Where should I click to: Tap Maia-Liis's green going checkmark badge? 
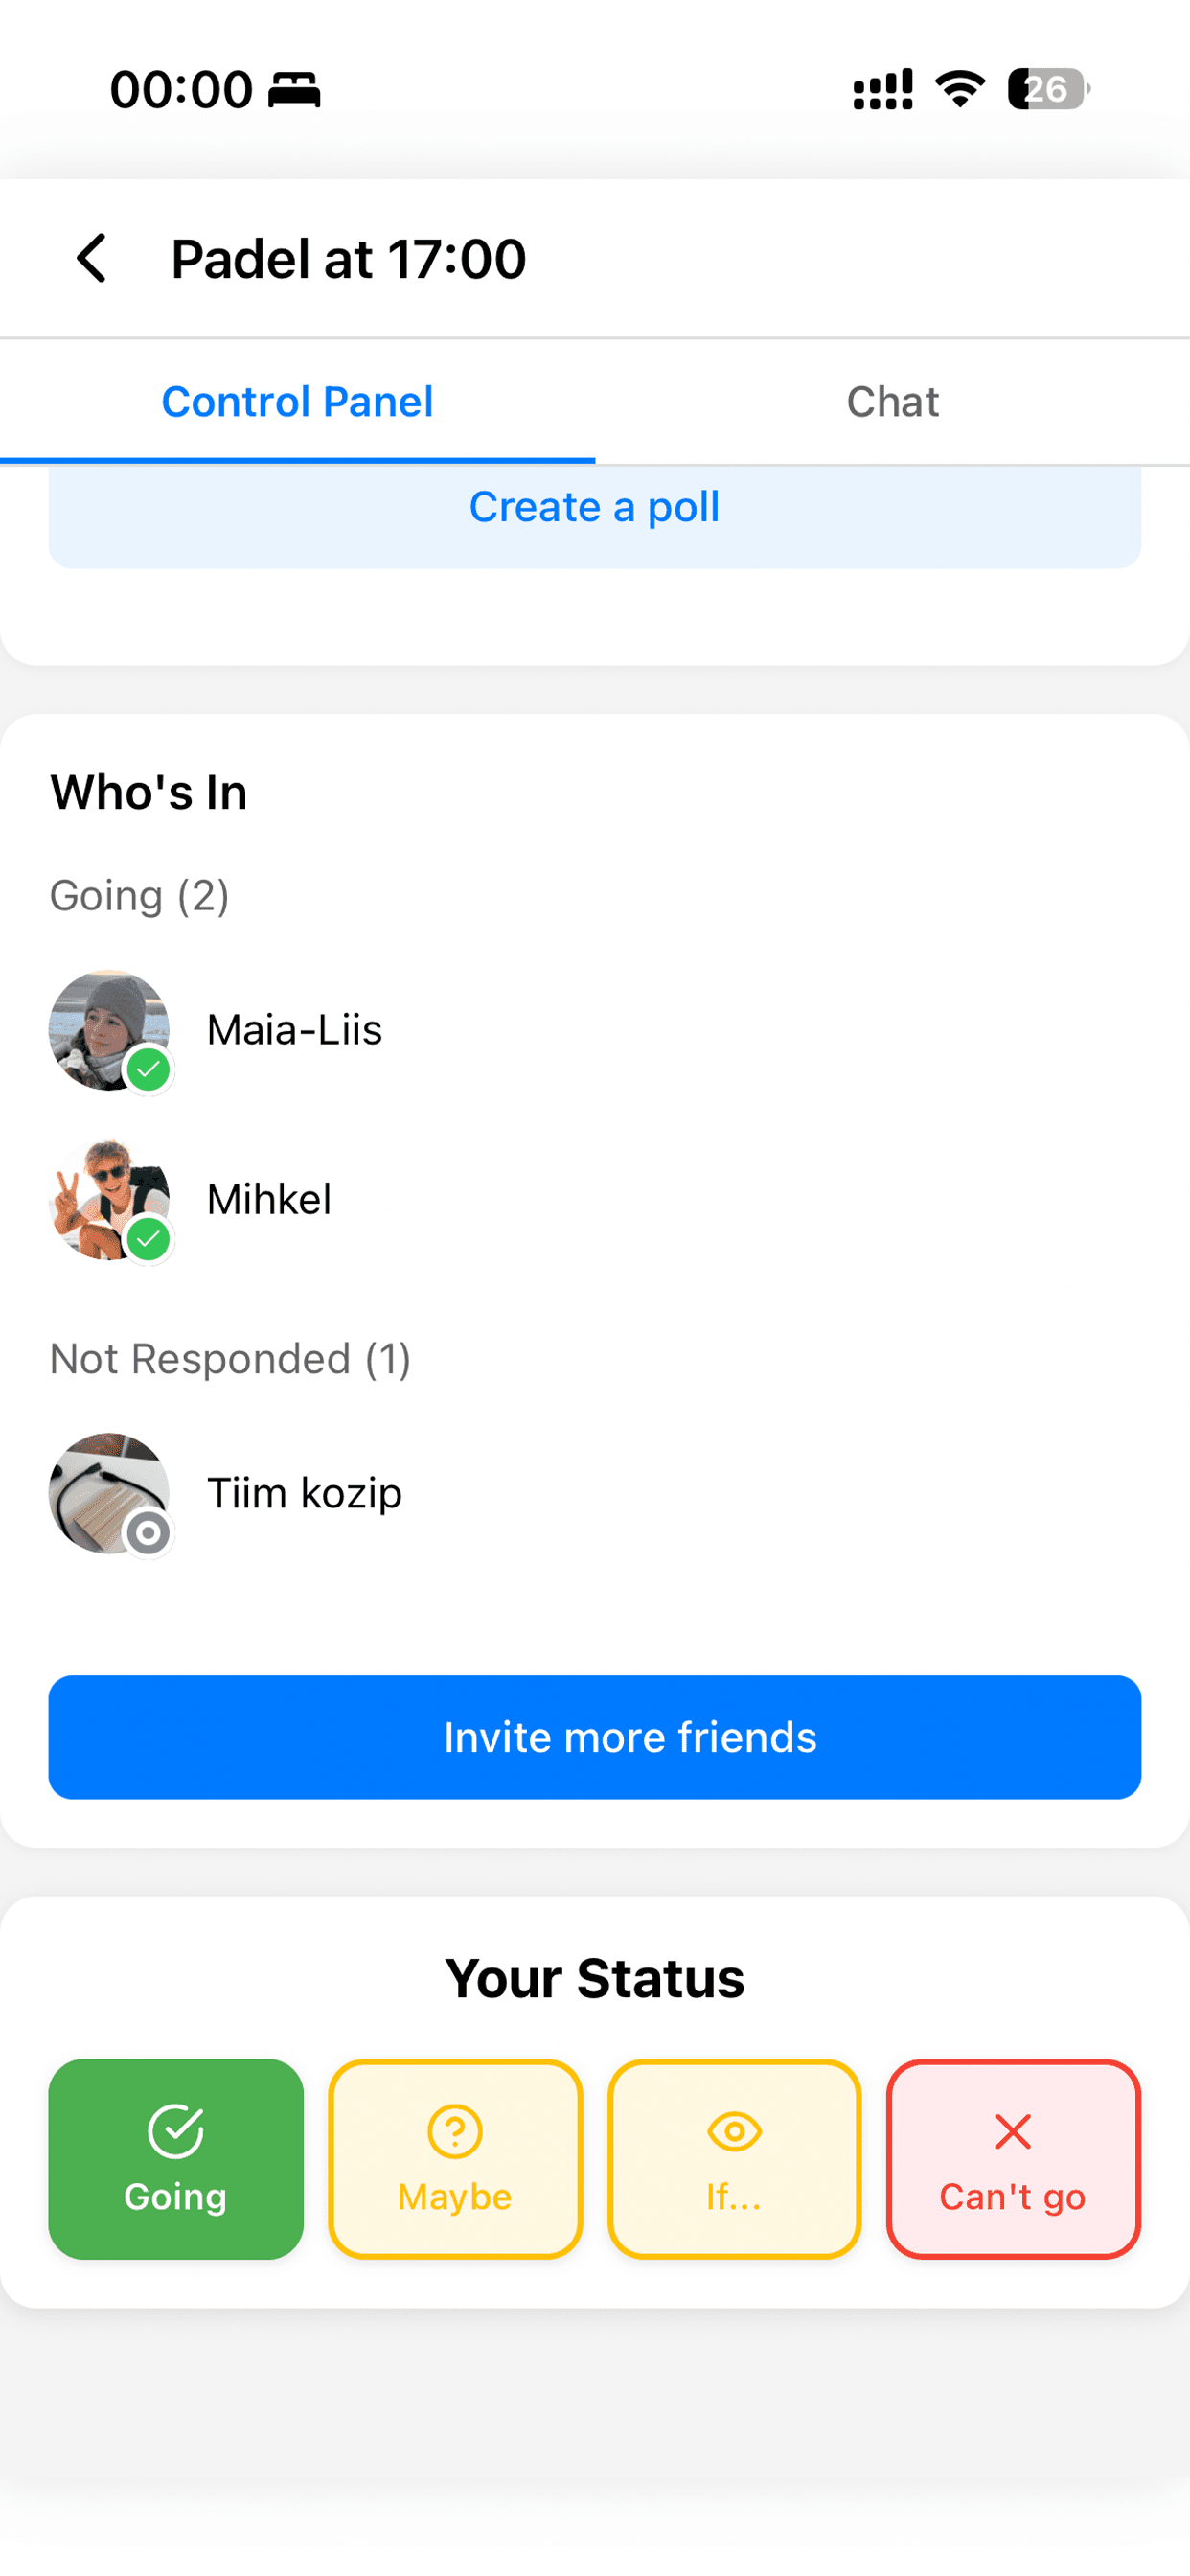[149, 1070]
